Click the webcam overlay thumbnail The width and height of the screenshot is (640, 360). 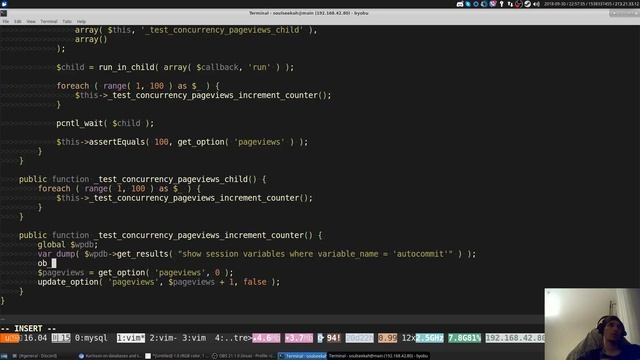tap(592, 324)
